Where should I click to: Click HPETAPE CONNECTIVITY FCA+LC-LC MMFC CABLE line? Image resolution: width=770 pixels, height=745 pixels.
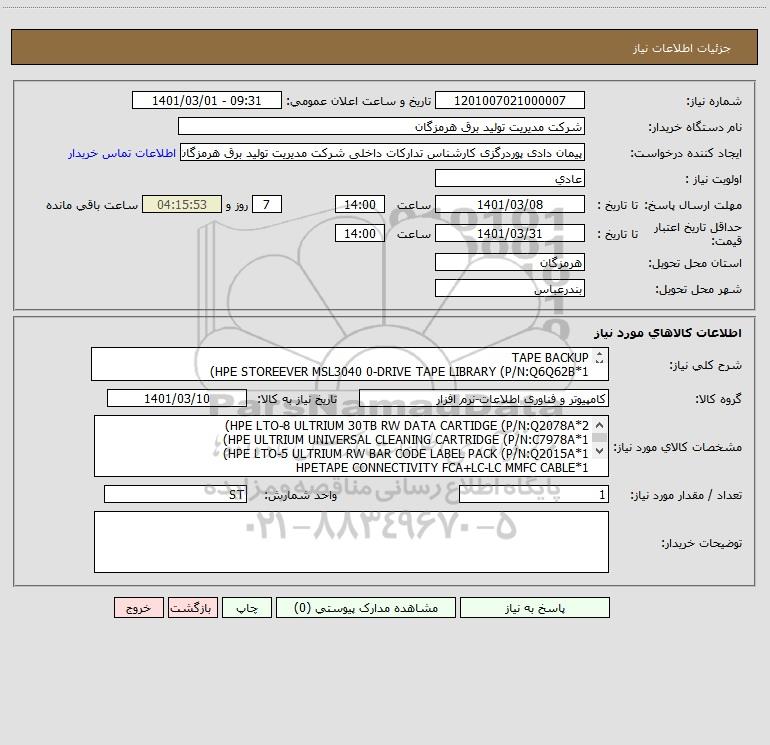[442, 468]
